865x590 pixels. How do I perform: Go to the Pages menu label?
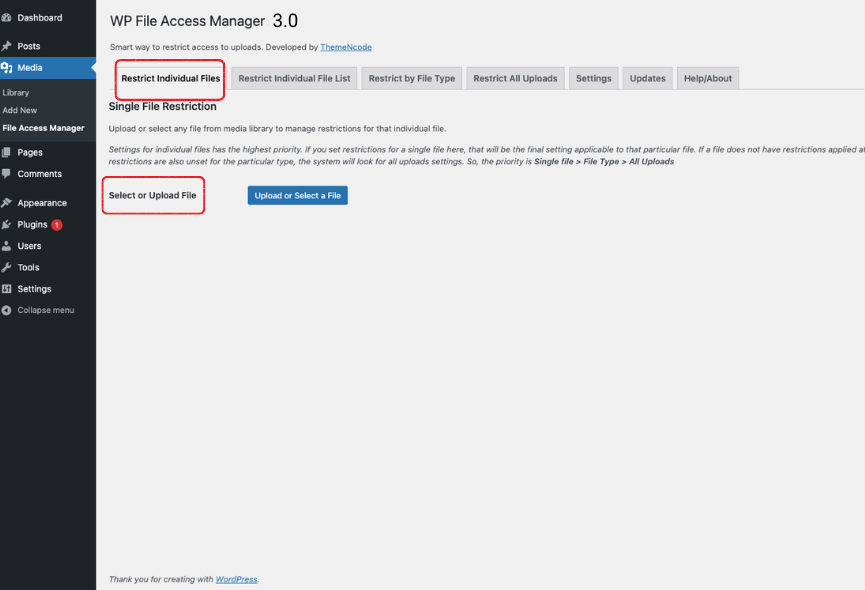(30, 152)
